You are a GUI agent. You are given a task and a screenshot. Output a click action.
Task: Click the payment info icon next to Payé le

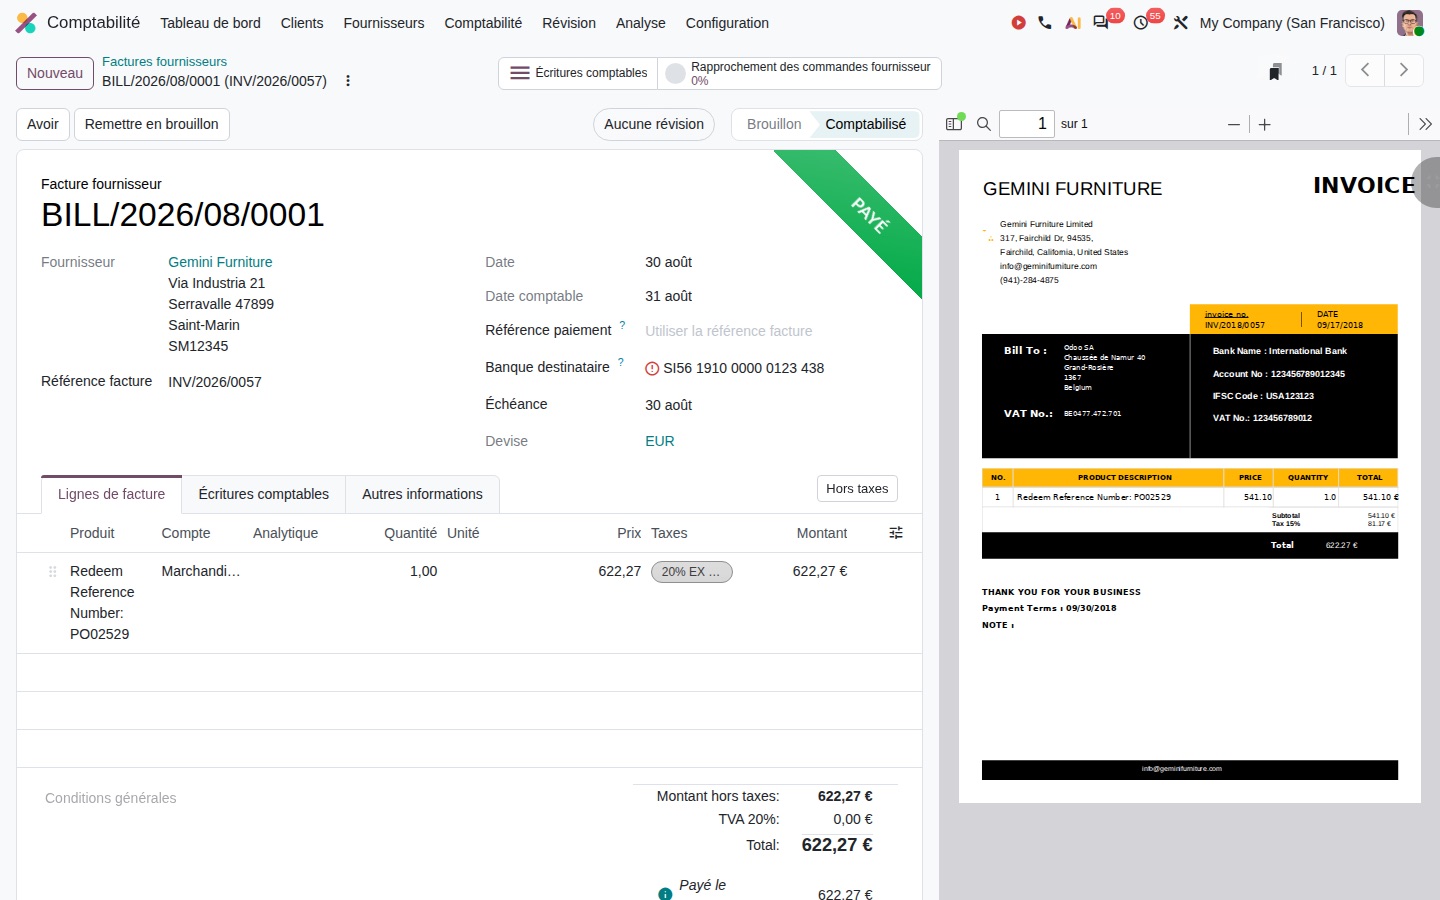point(665,894)
